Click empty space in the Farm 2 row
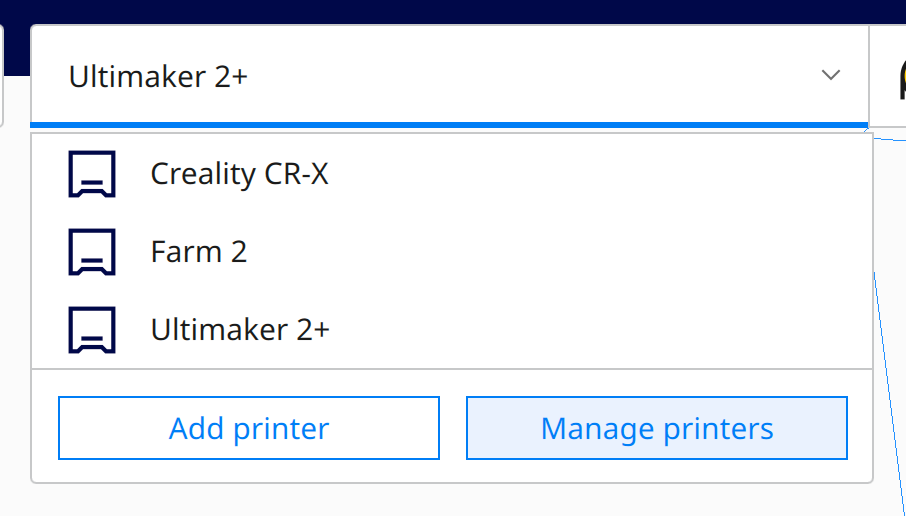The image size is (906, 516). click(x=549, y=252)
